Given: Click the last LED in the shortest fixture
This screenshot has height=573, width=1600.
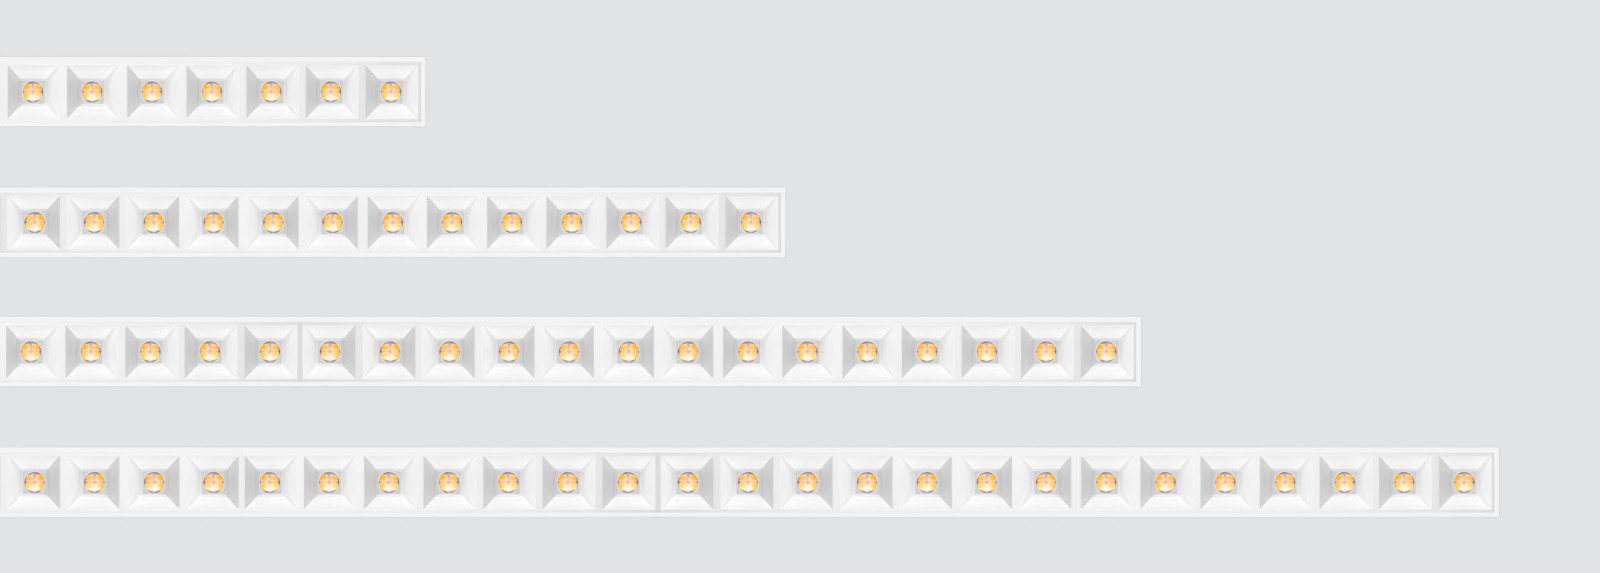Looking at the screenshot, I should click(391, 92).
